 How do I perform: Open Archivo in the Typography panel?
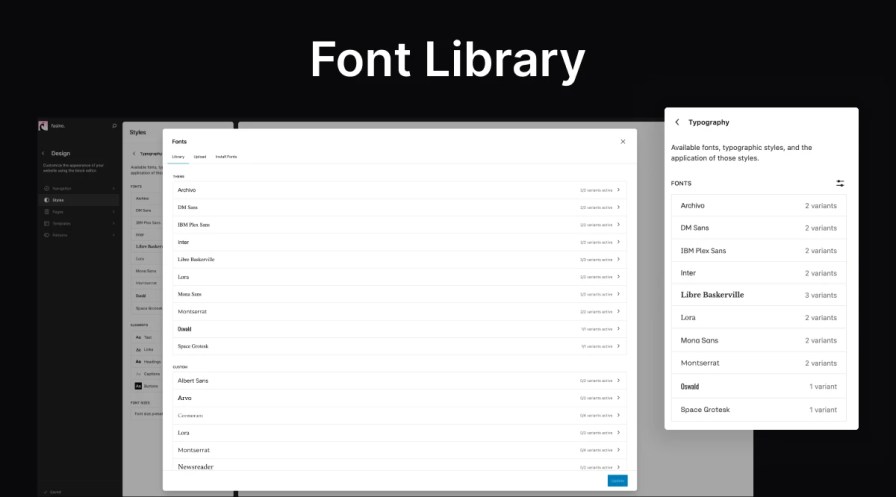click(x=758, y=205)
